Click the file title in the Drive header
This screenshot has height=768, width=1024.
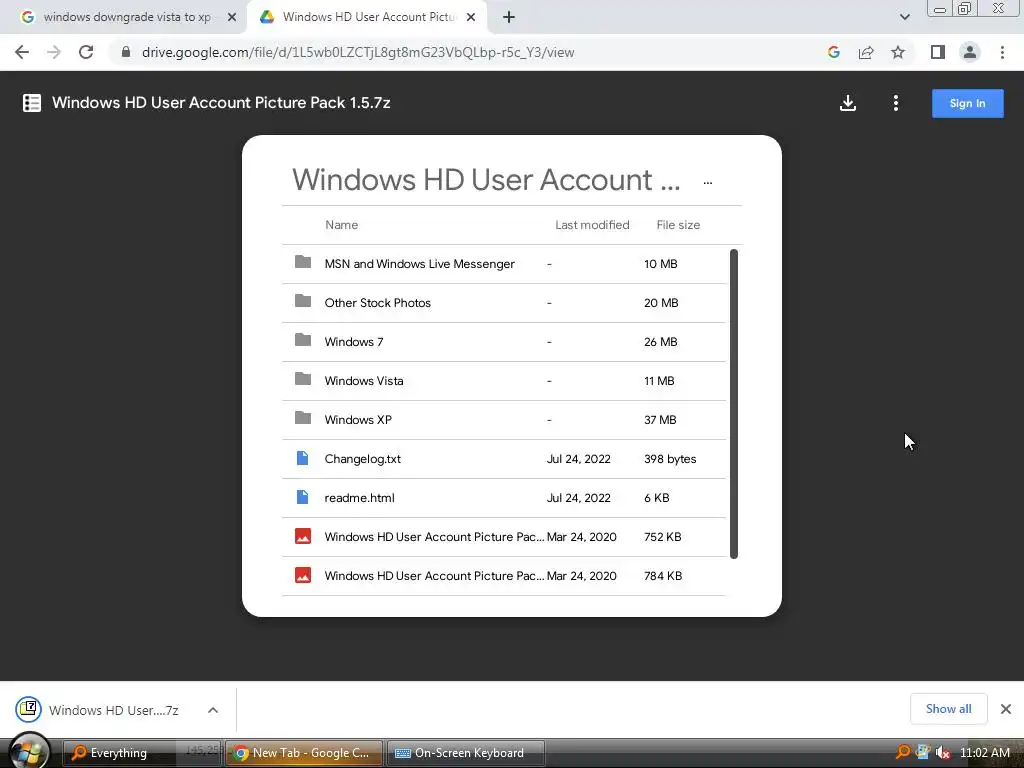point(221,103)
